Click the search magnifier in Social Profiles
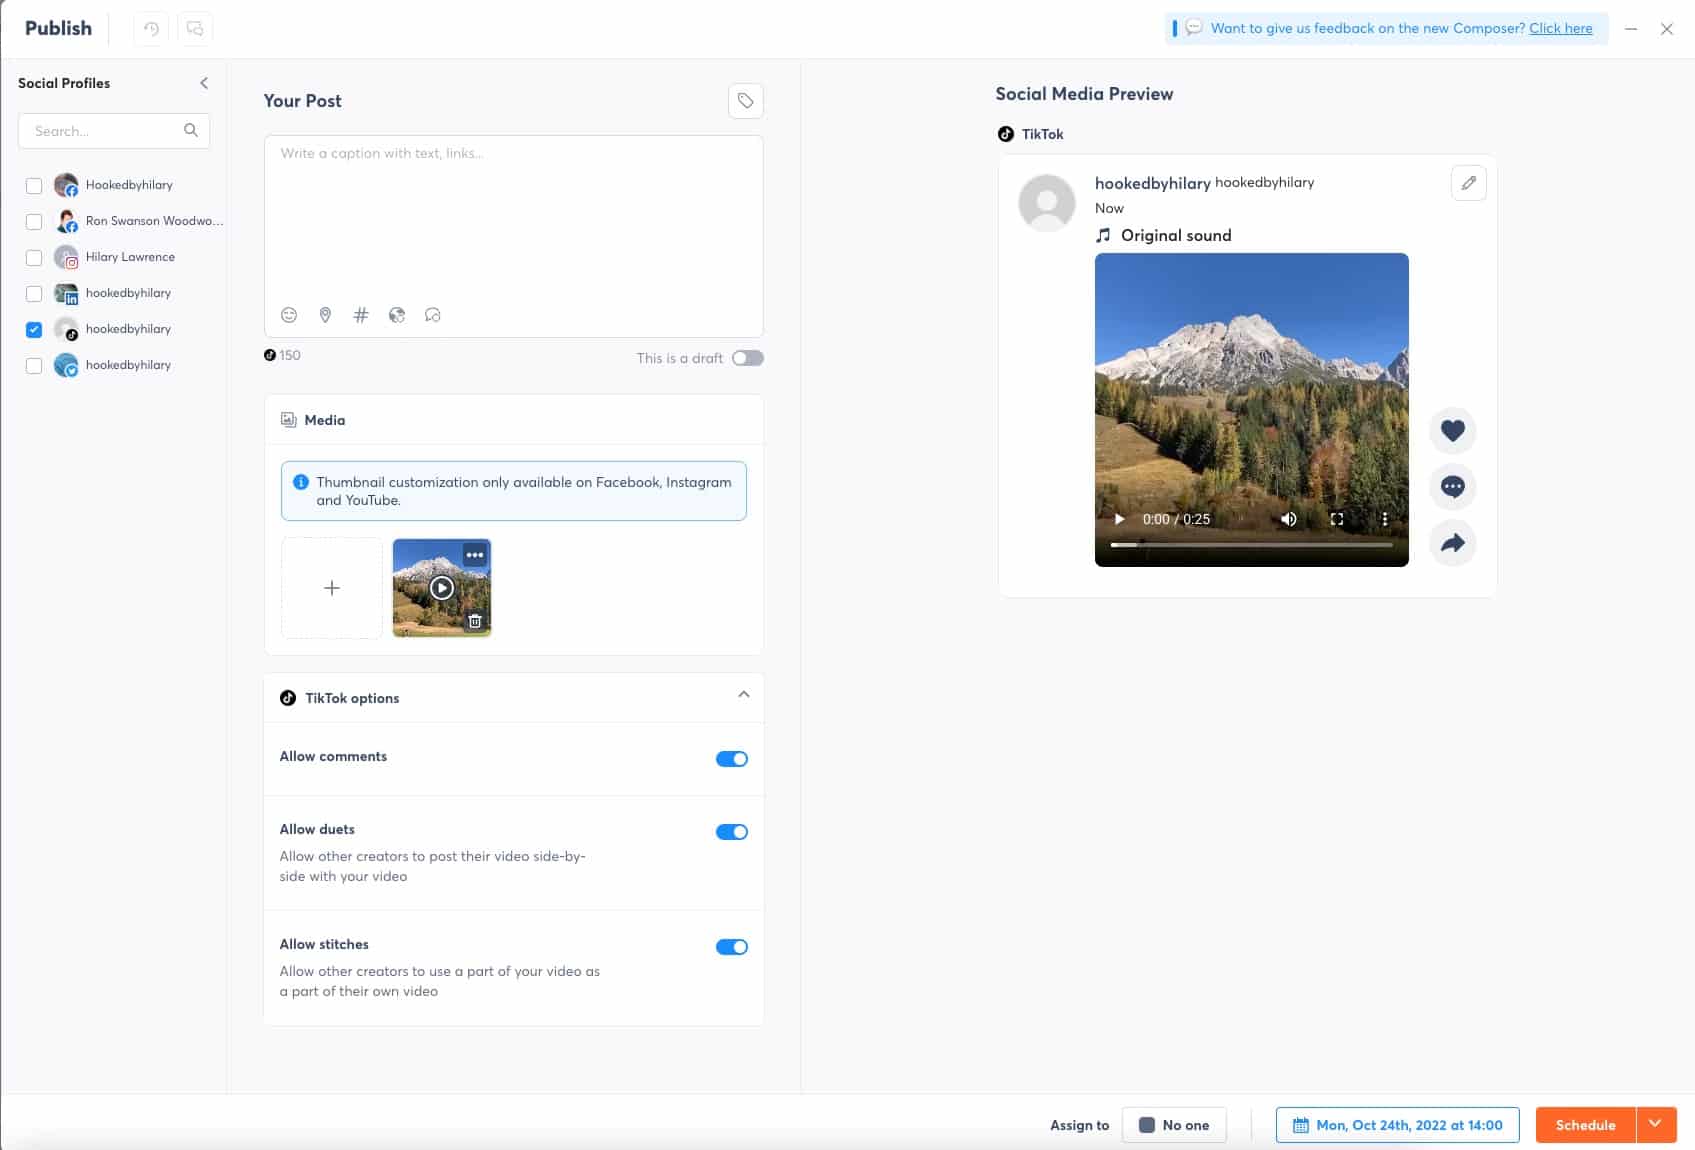The image size is (1695, 1150). [x=191, y=130]
